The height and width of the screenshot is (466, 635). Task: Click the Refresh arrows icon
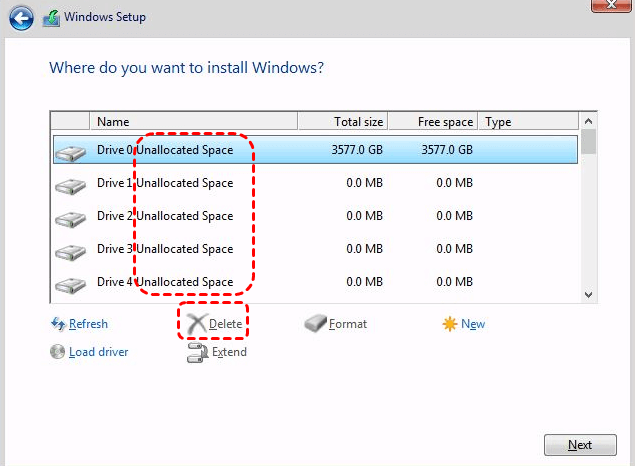57,324
